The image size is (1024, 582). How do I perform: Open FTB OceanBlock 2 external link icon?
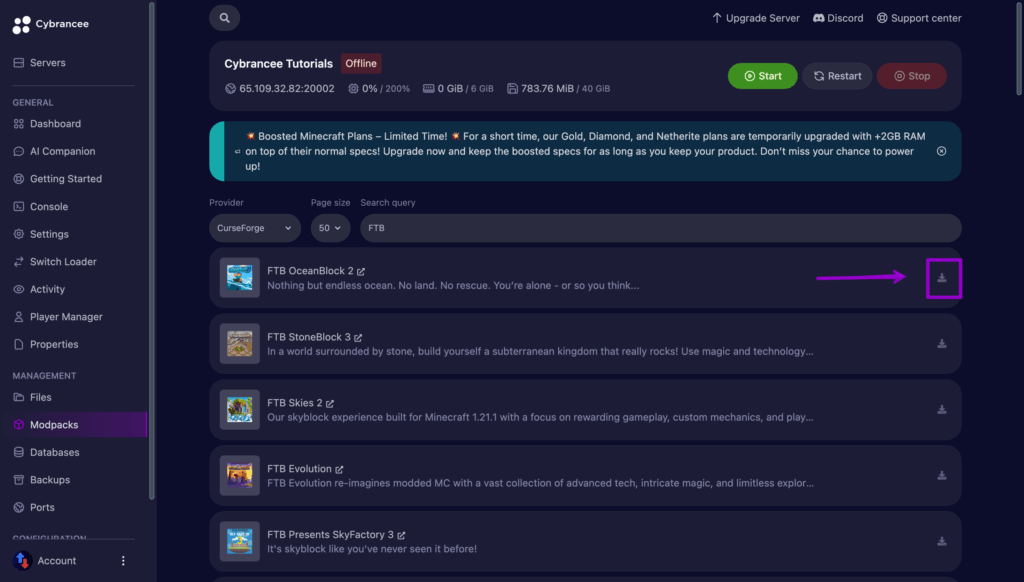361,271
